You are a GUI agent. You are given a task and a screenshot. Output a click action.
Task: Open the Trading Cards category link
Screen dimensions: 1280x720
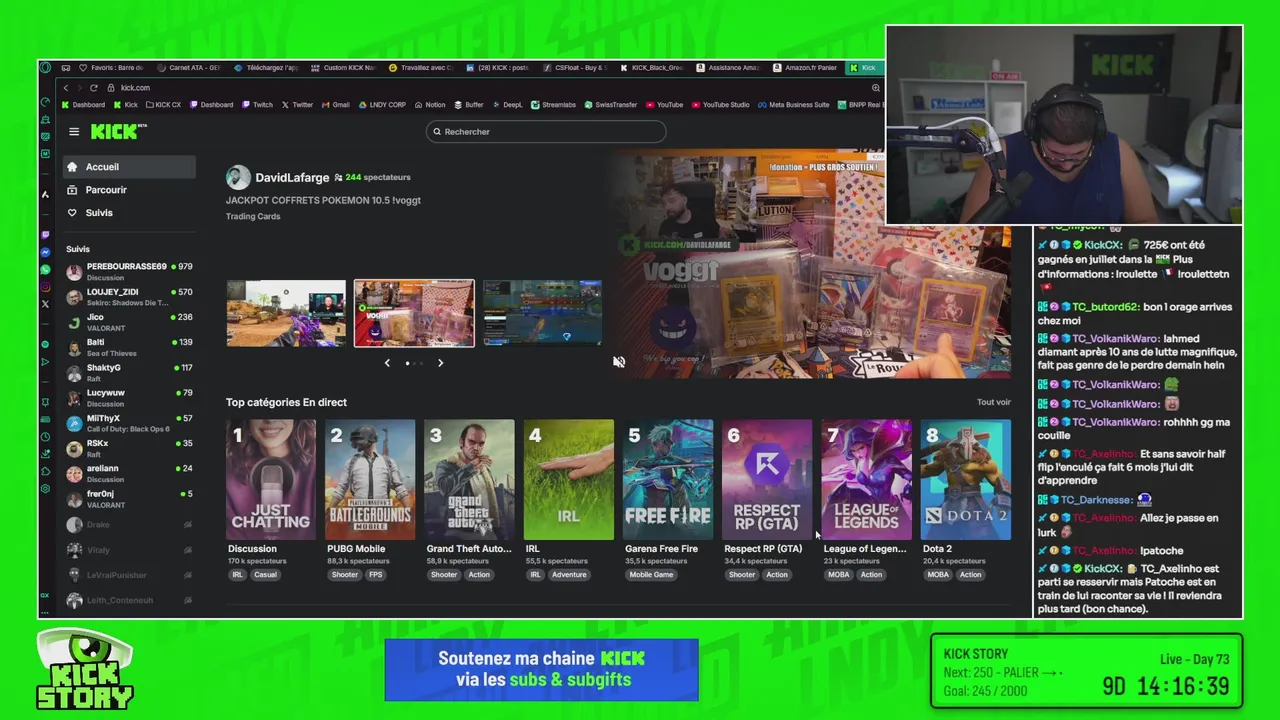(253, 216)
